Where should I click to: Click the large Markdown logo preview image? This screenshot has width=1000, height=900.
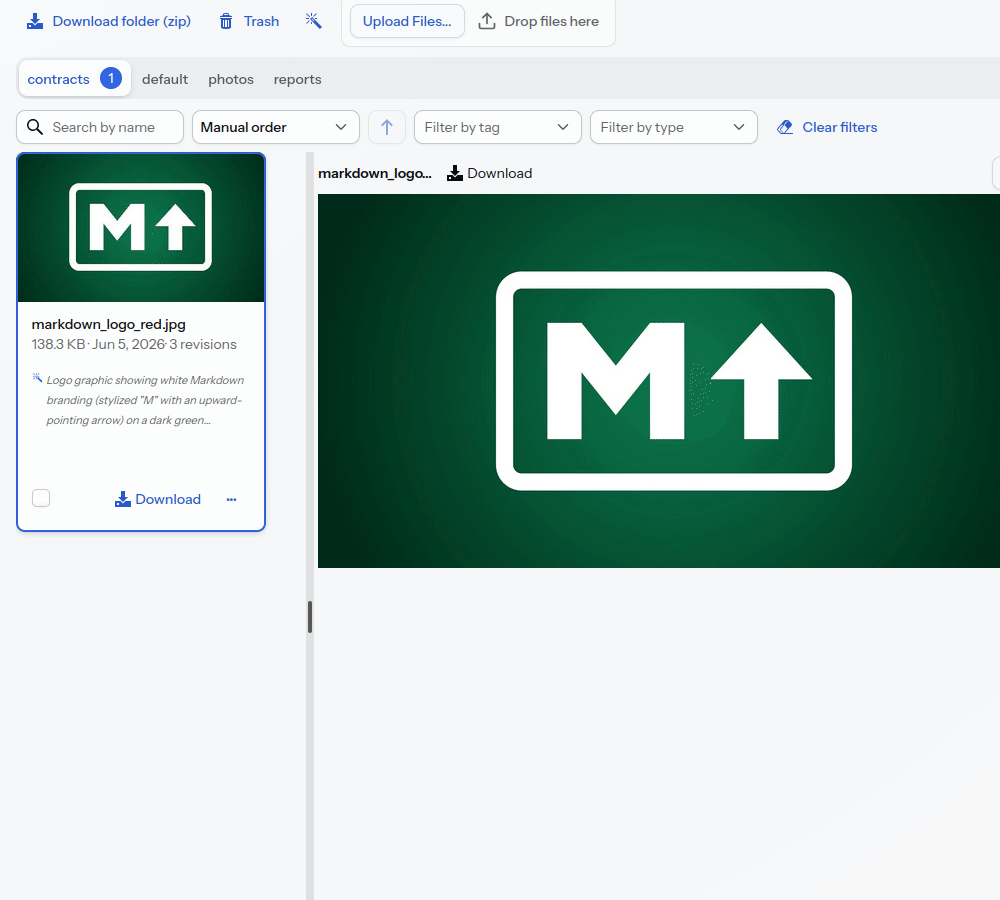point(659,381)
